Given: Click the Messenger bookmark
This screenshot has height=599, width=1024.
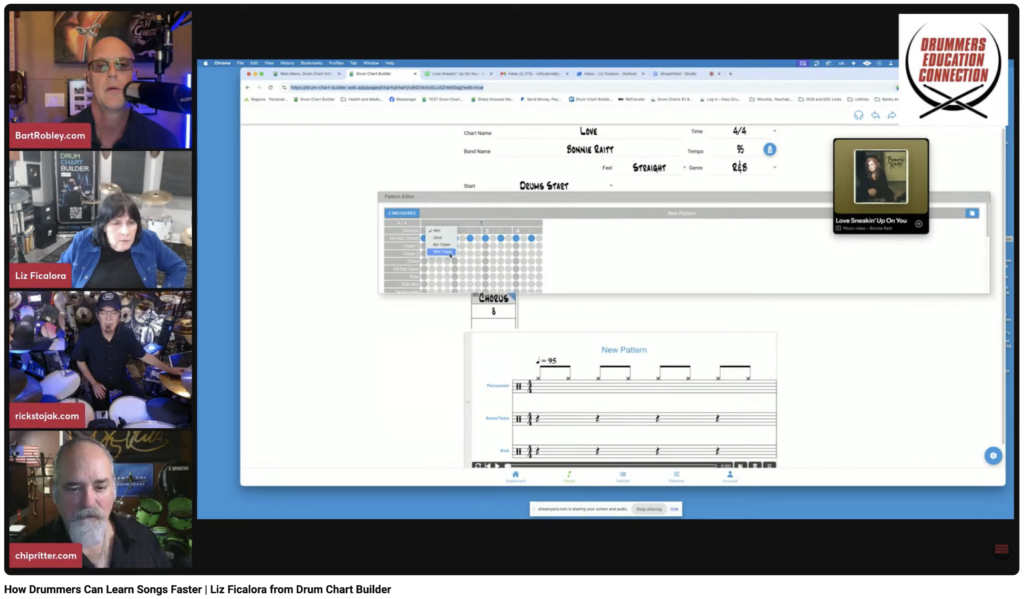Looking at the screenshot, I should tap(403, 99).
